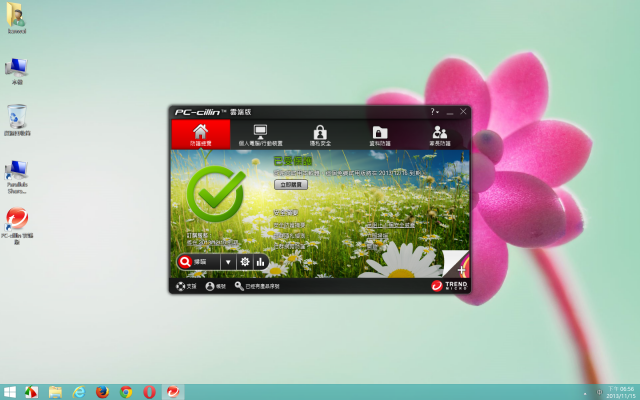Image resolution: width=640 pixels, height=400 pixels.
Task: Open File Explorer from the taskbar
Action: 55,392
